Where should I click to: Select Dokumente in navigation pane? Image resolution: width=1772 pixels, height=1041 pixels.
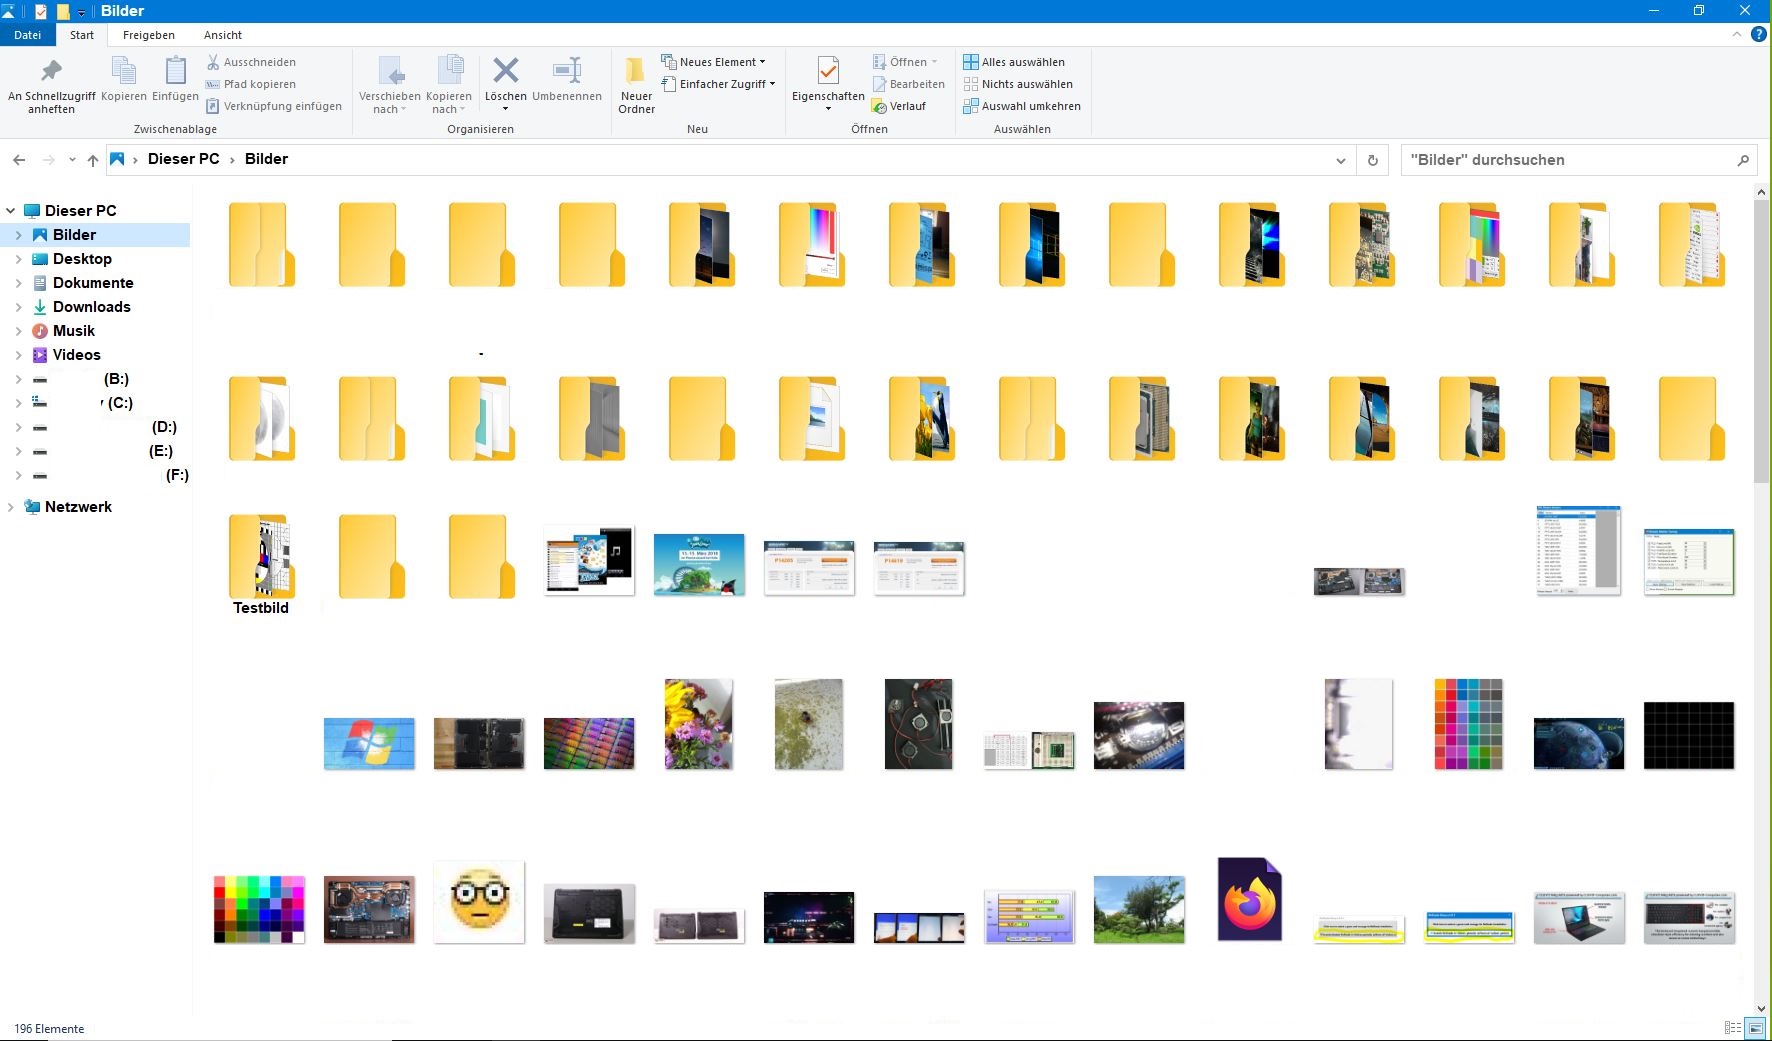(x=93, y=283)
